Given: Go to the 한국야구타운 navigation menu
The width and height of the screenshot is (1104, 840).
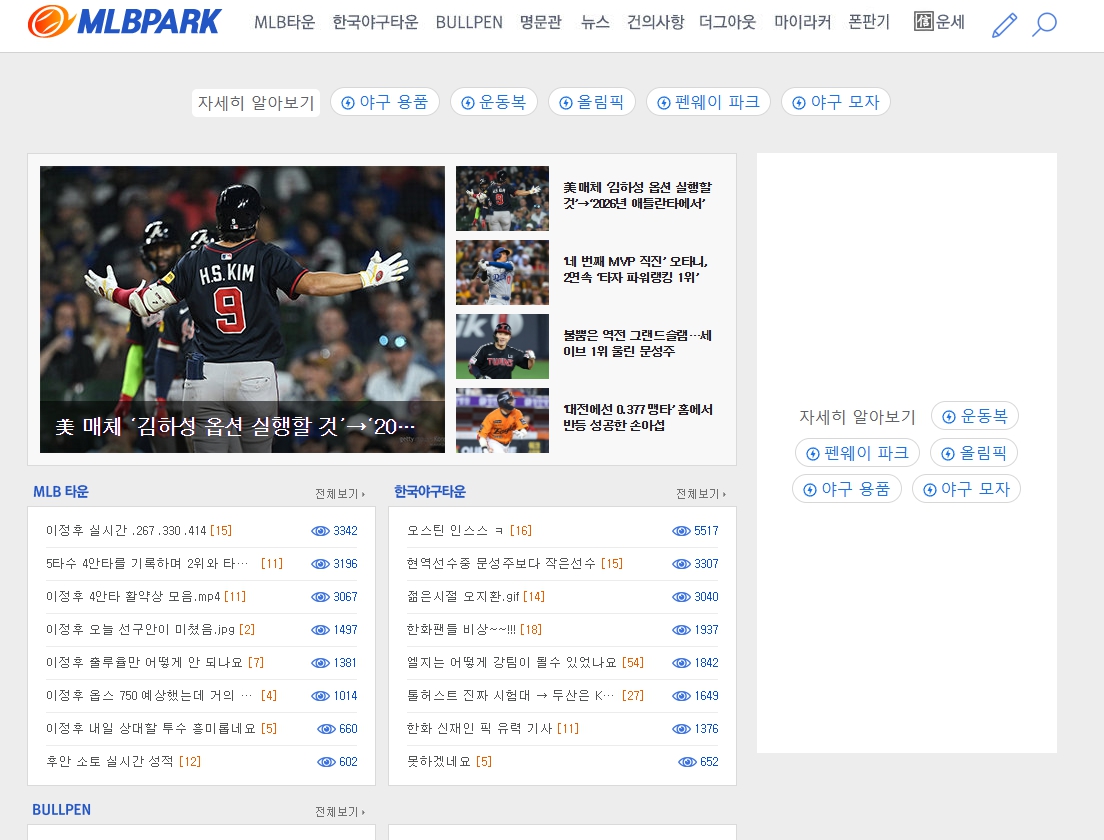Looking at the screenshot, I should pyautogui.click(x=375, y=22).
